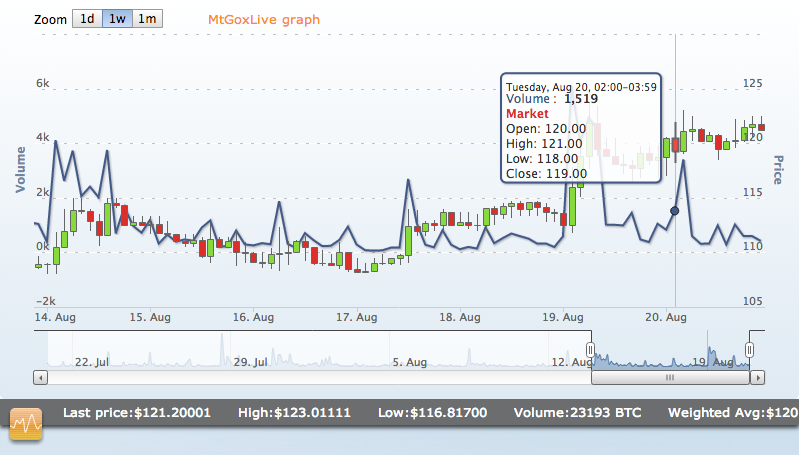Click the navigator right scroll arrow

(x=758, y=378)
